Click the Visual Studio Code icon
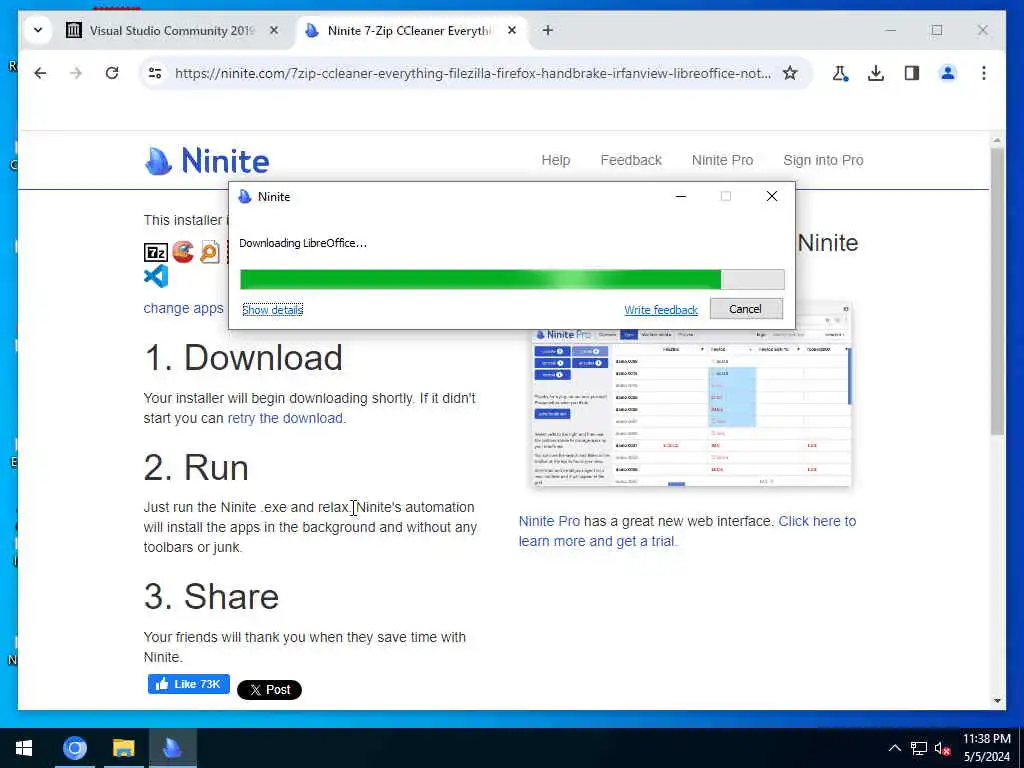 click(155, 276)
